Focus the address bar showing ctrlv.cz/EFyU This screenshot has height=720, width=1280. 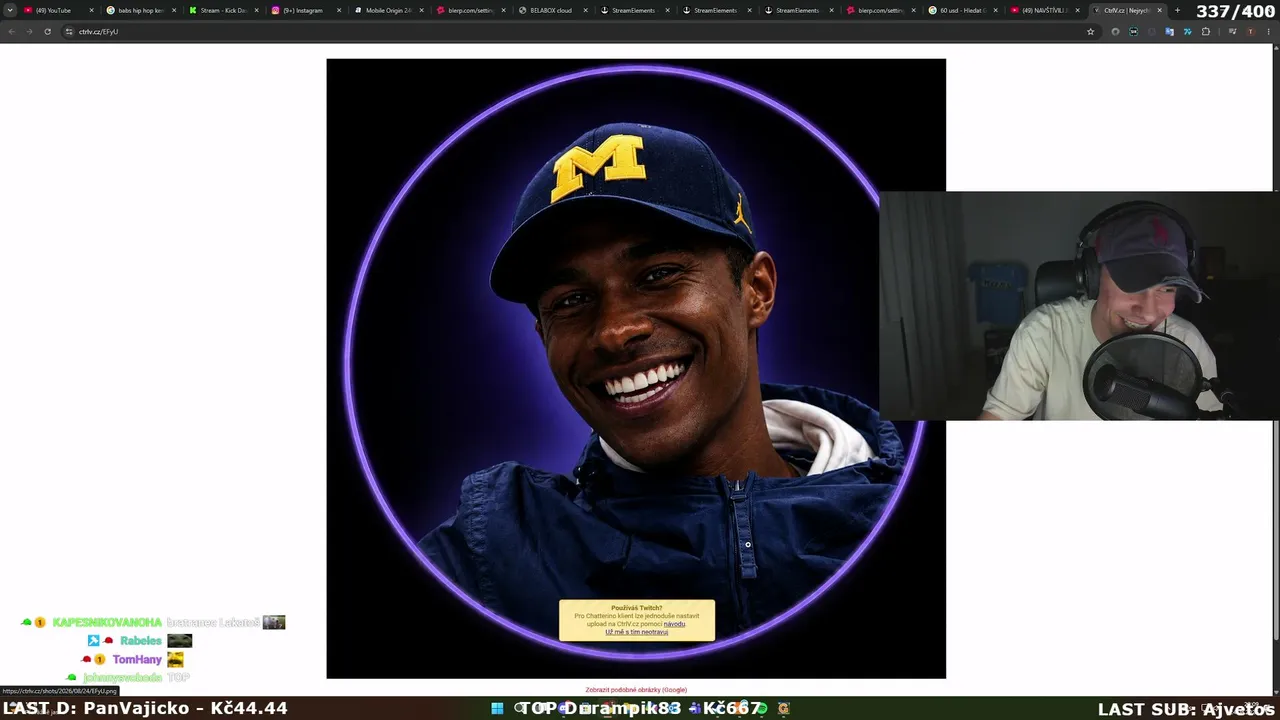(580, 31)
